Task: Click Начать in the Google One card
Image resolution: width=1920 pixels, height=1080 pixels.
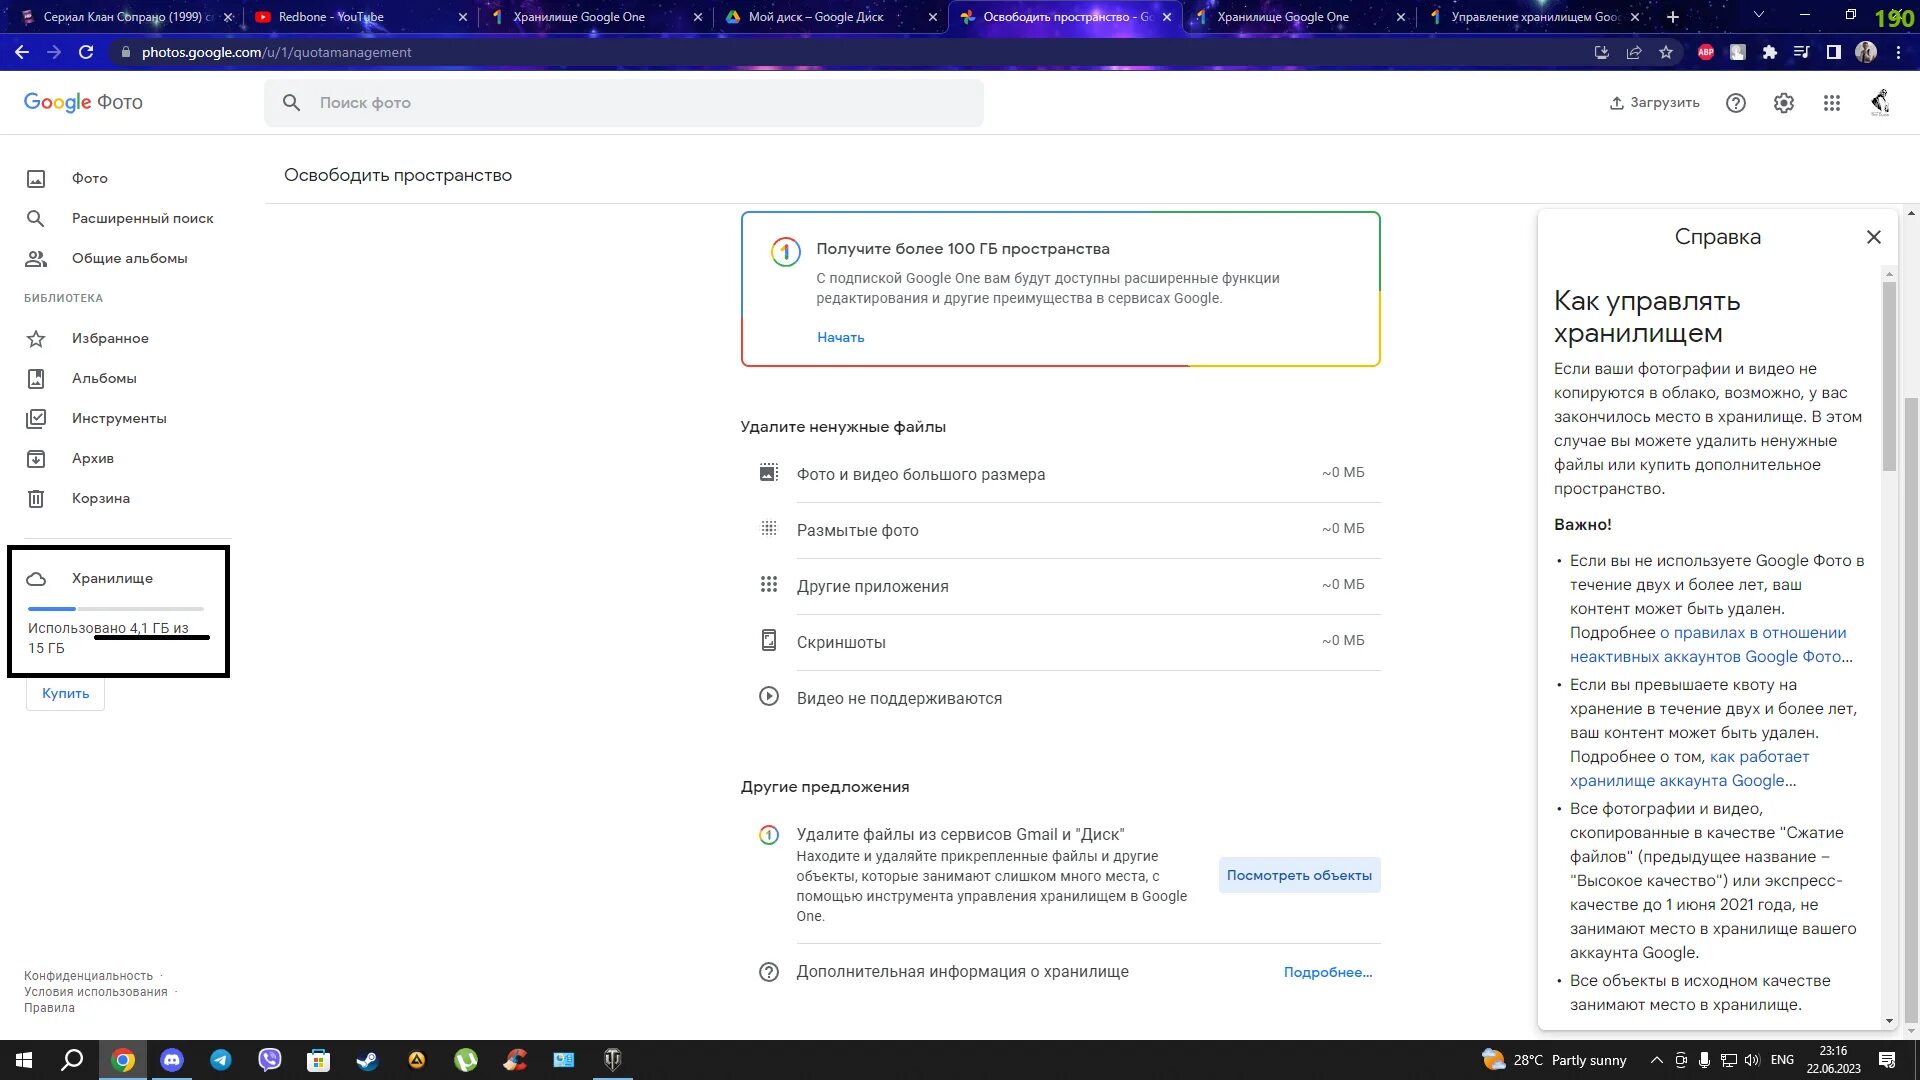Action: [840, 338]
